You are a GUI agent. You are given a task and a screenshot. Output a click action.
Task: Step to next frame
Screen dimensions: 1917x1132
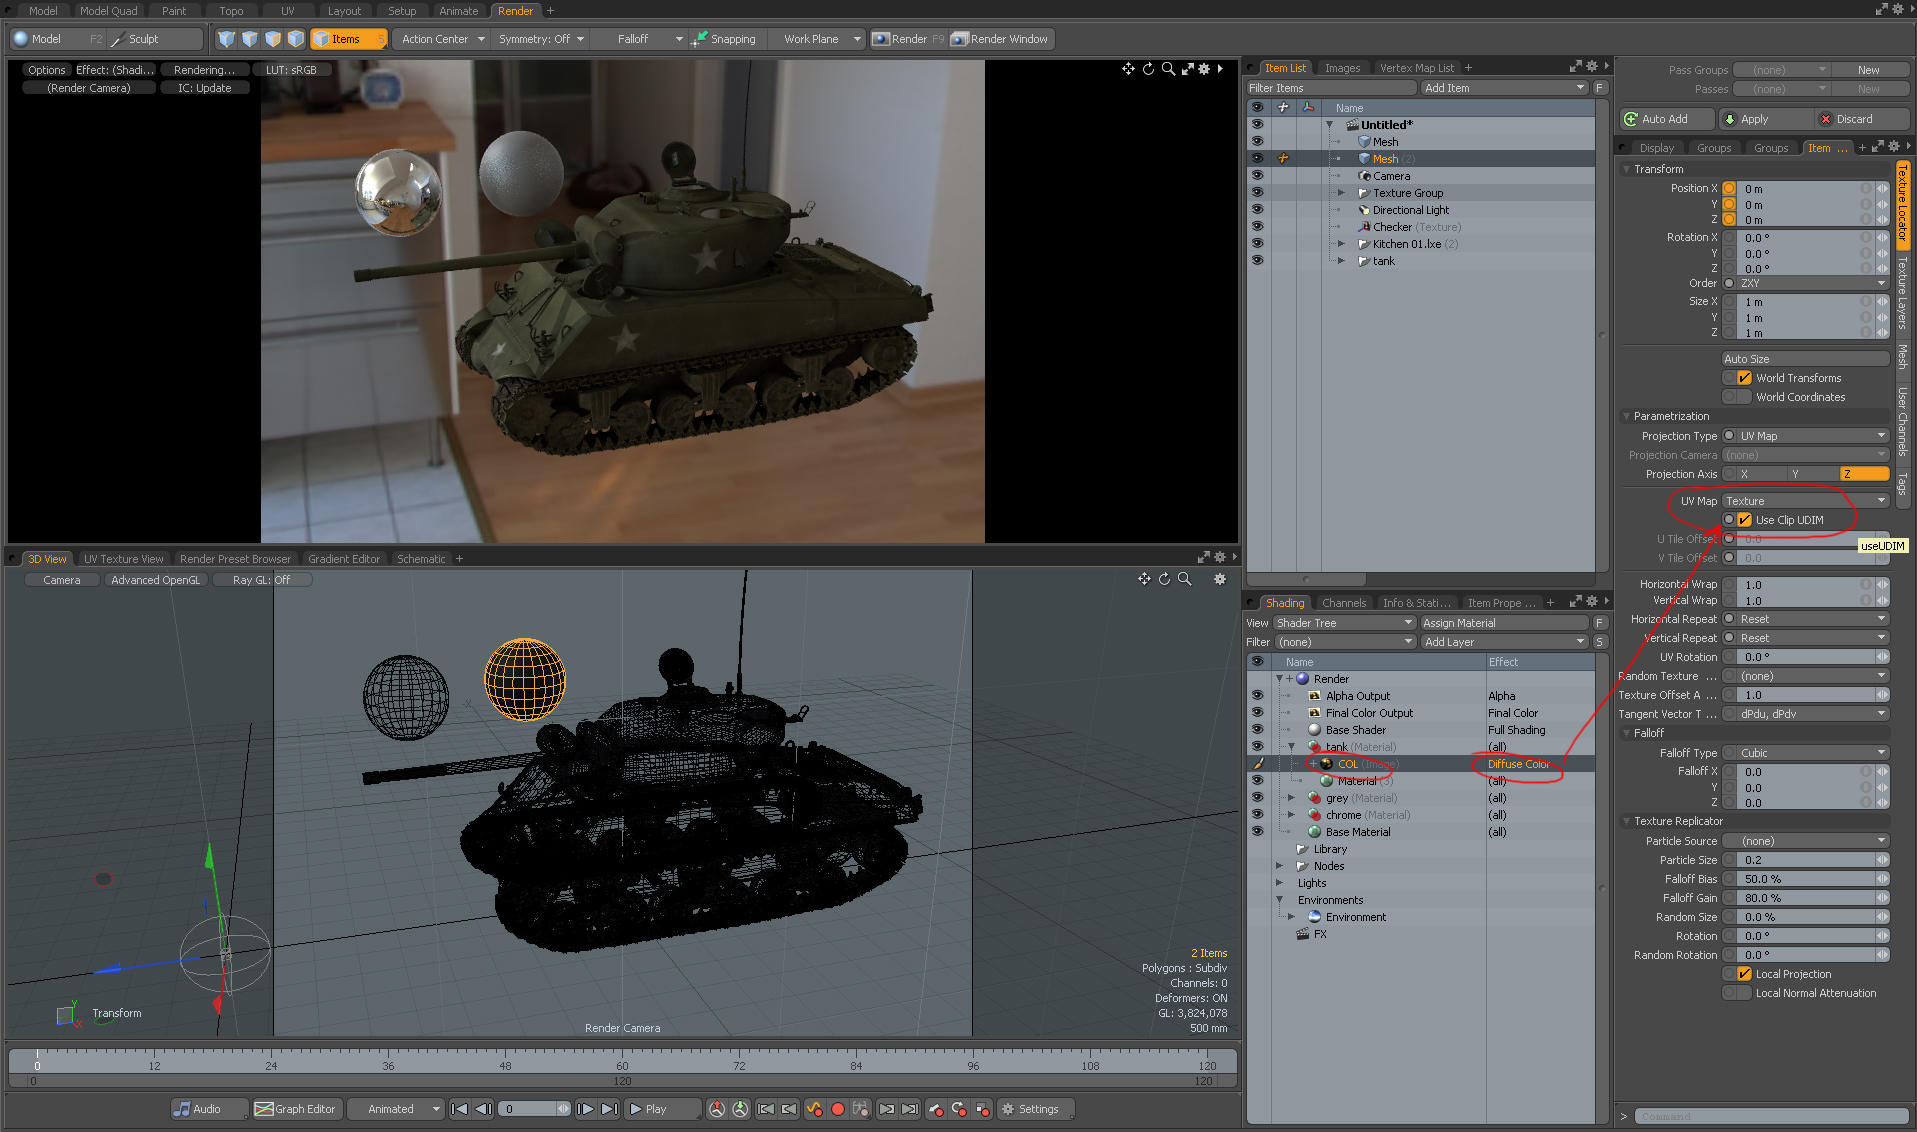coord(586,1109)
